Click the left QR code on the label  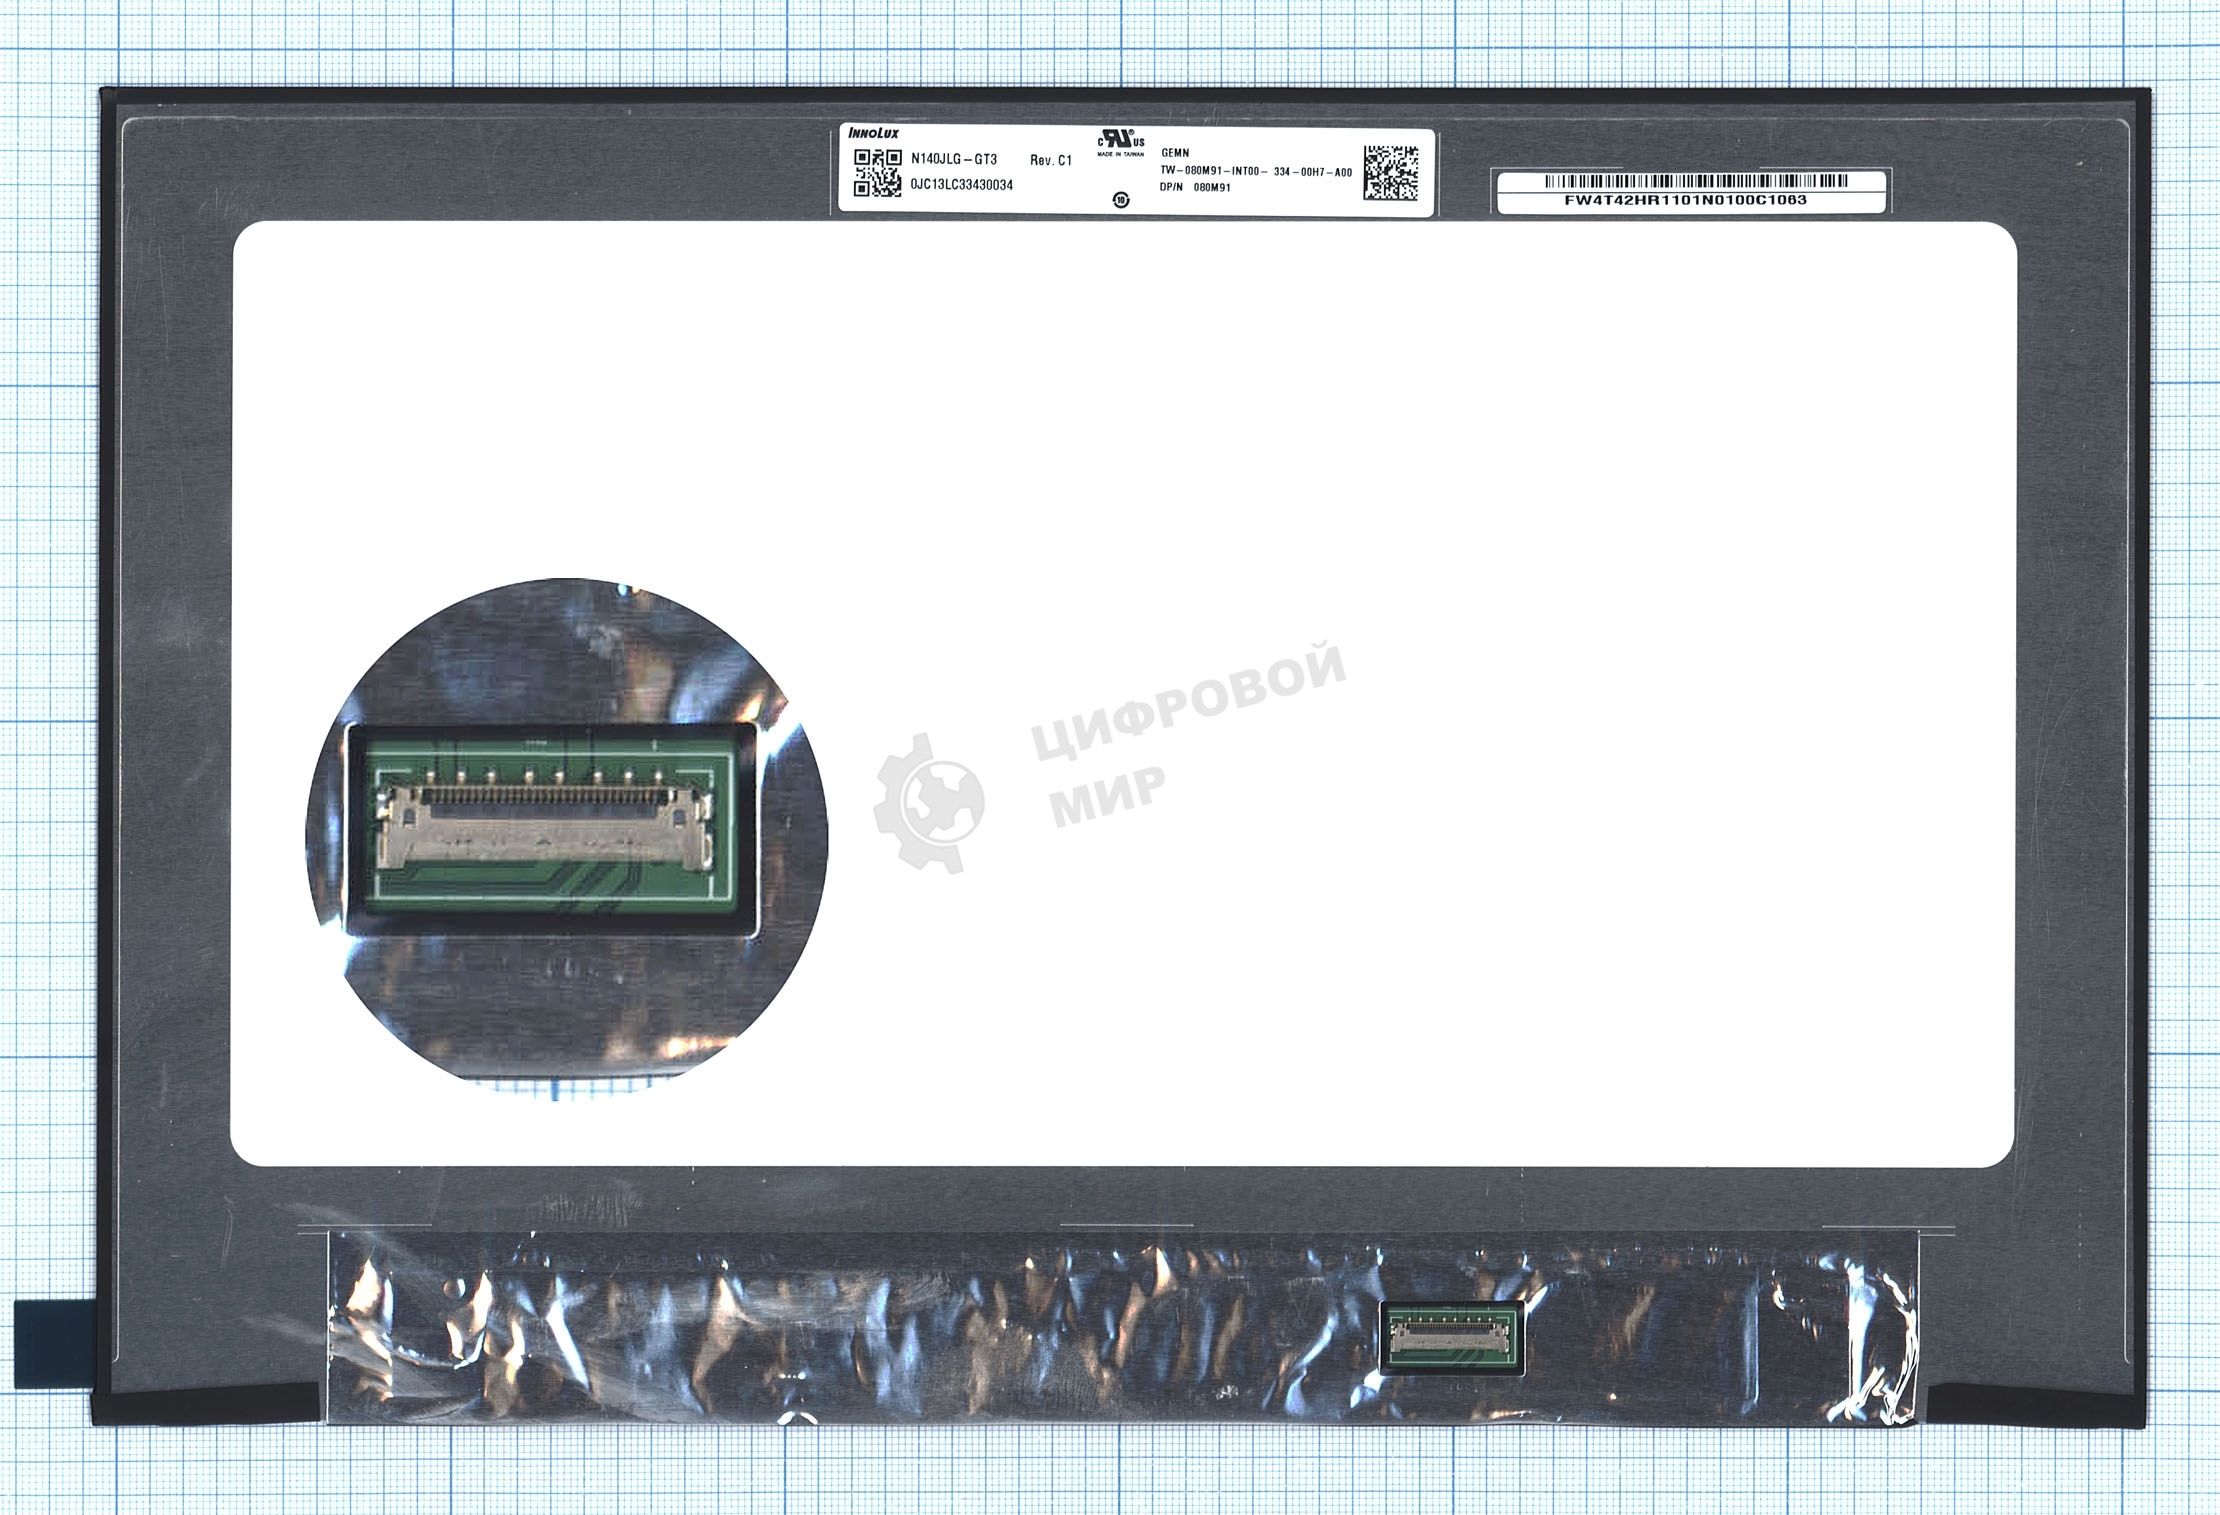pyautogui.click(x=877, y=172)
